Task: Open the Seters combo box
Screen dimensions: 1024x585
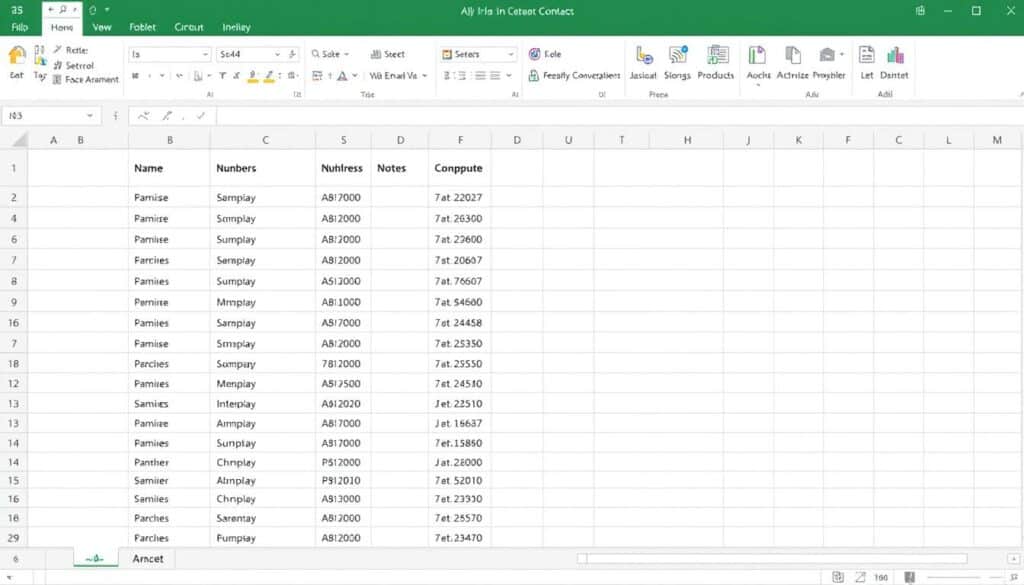Action: pos(479,54)
